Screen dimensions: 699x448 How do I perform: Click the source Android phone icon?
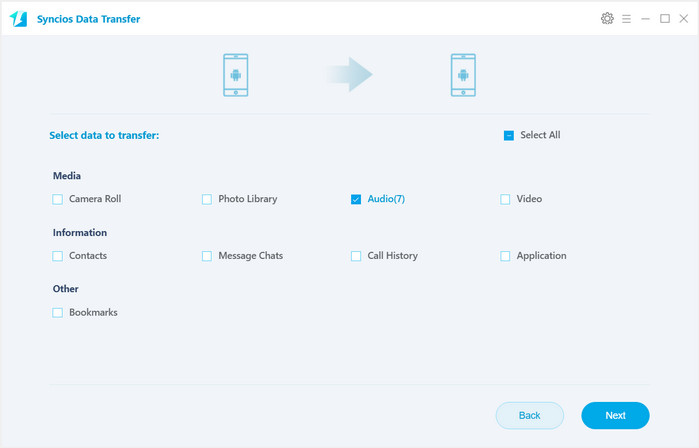pyautogui.click(x=235, y=75)
